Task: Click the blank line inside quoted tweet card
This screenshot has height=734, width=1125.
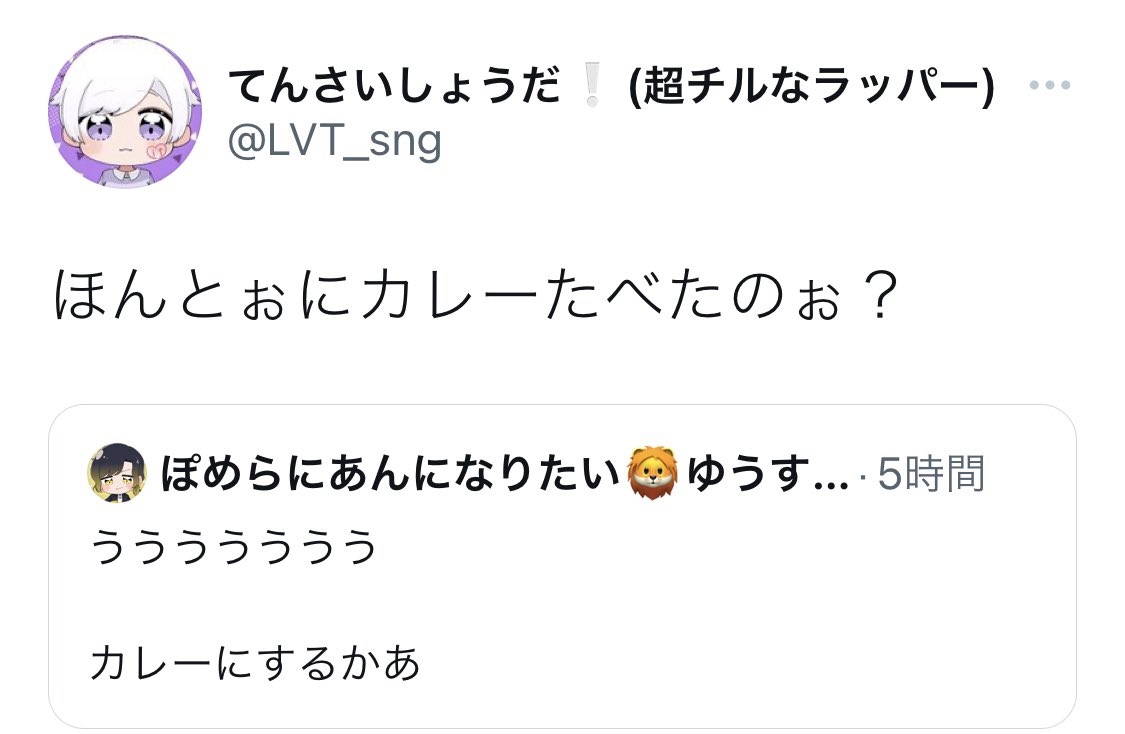Action: click(562, 604)
